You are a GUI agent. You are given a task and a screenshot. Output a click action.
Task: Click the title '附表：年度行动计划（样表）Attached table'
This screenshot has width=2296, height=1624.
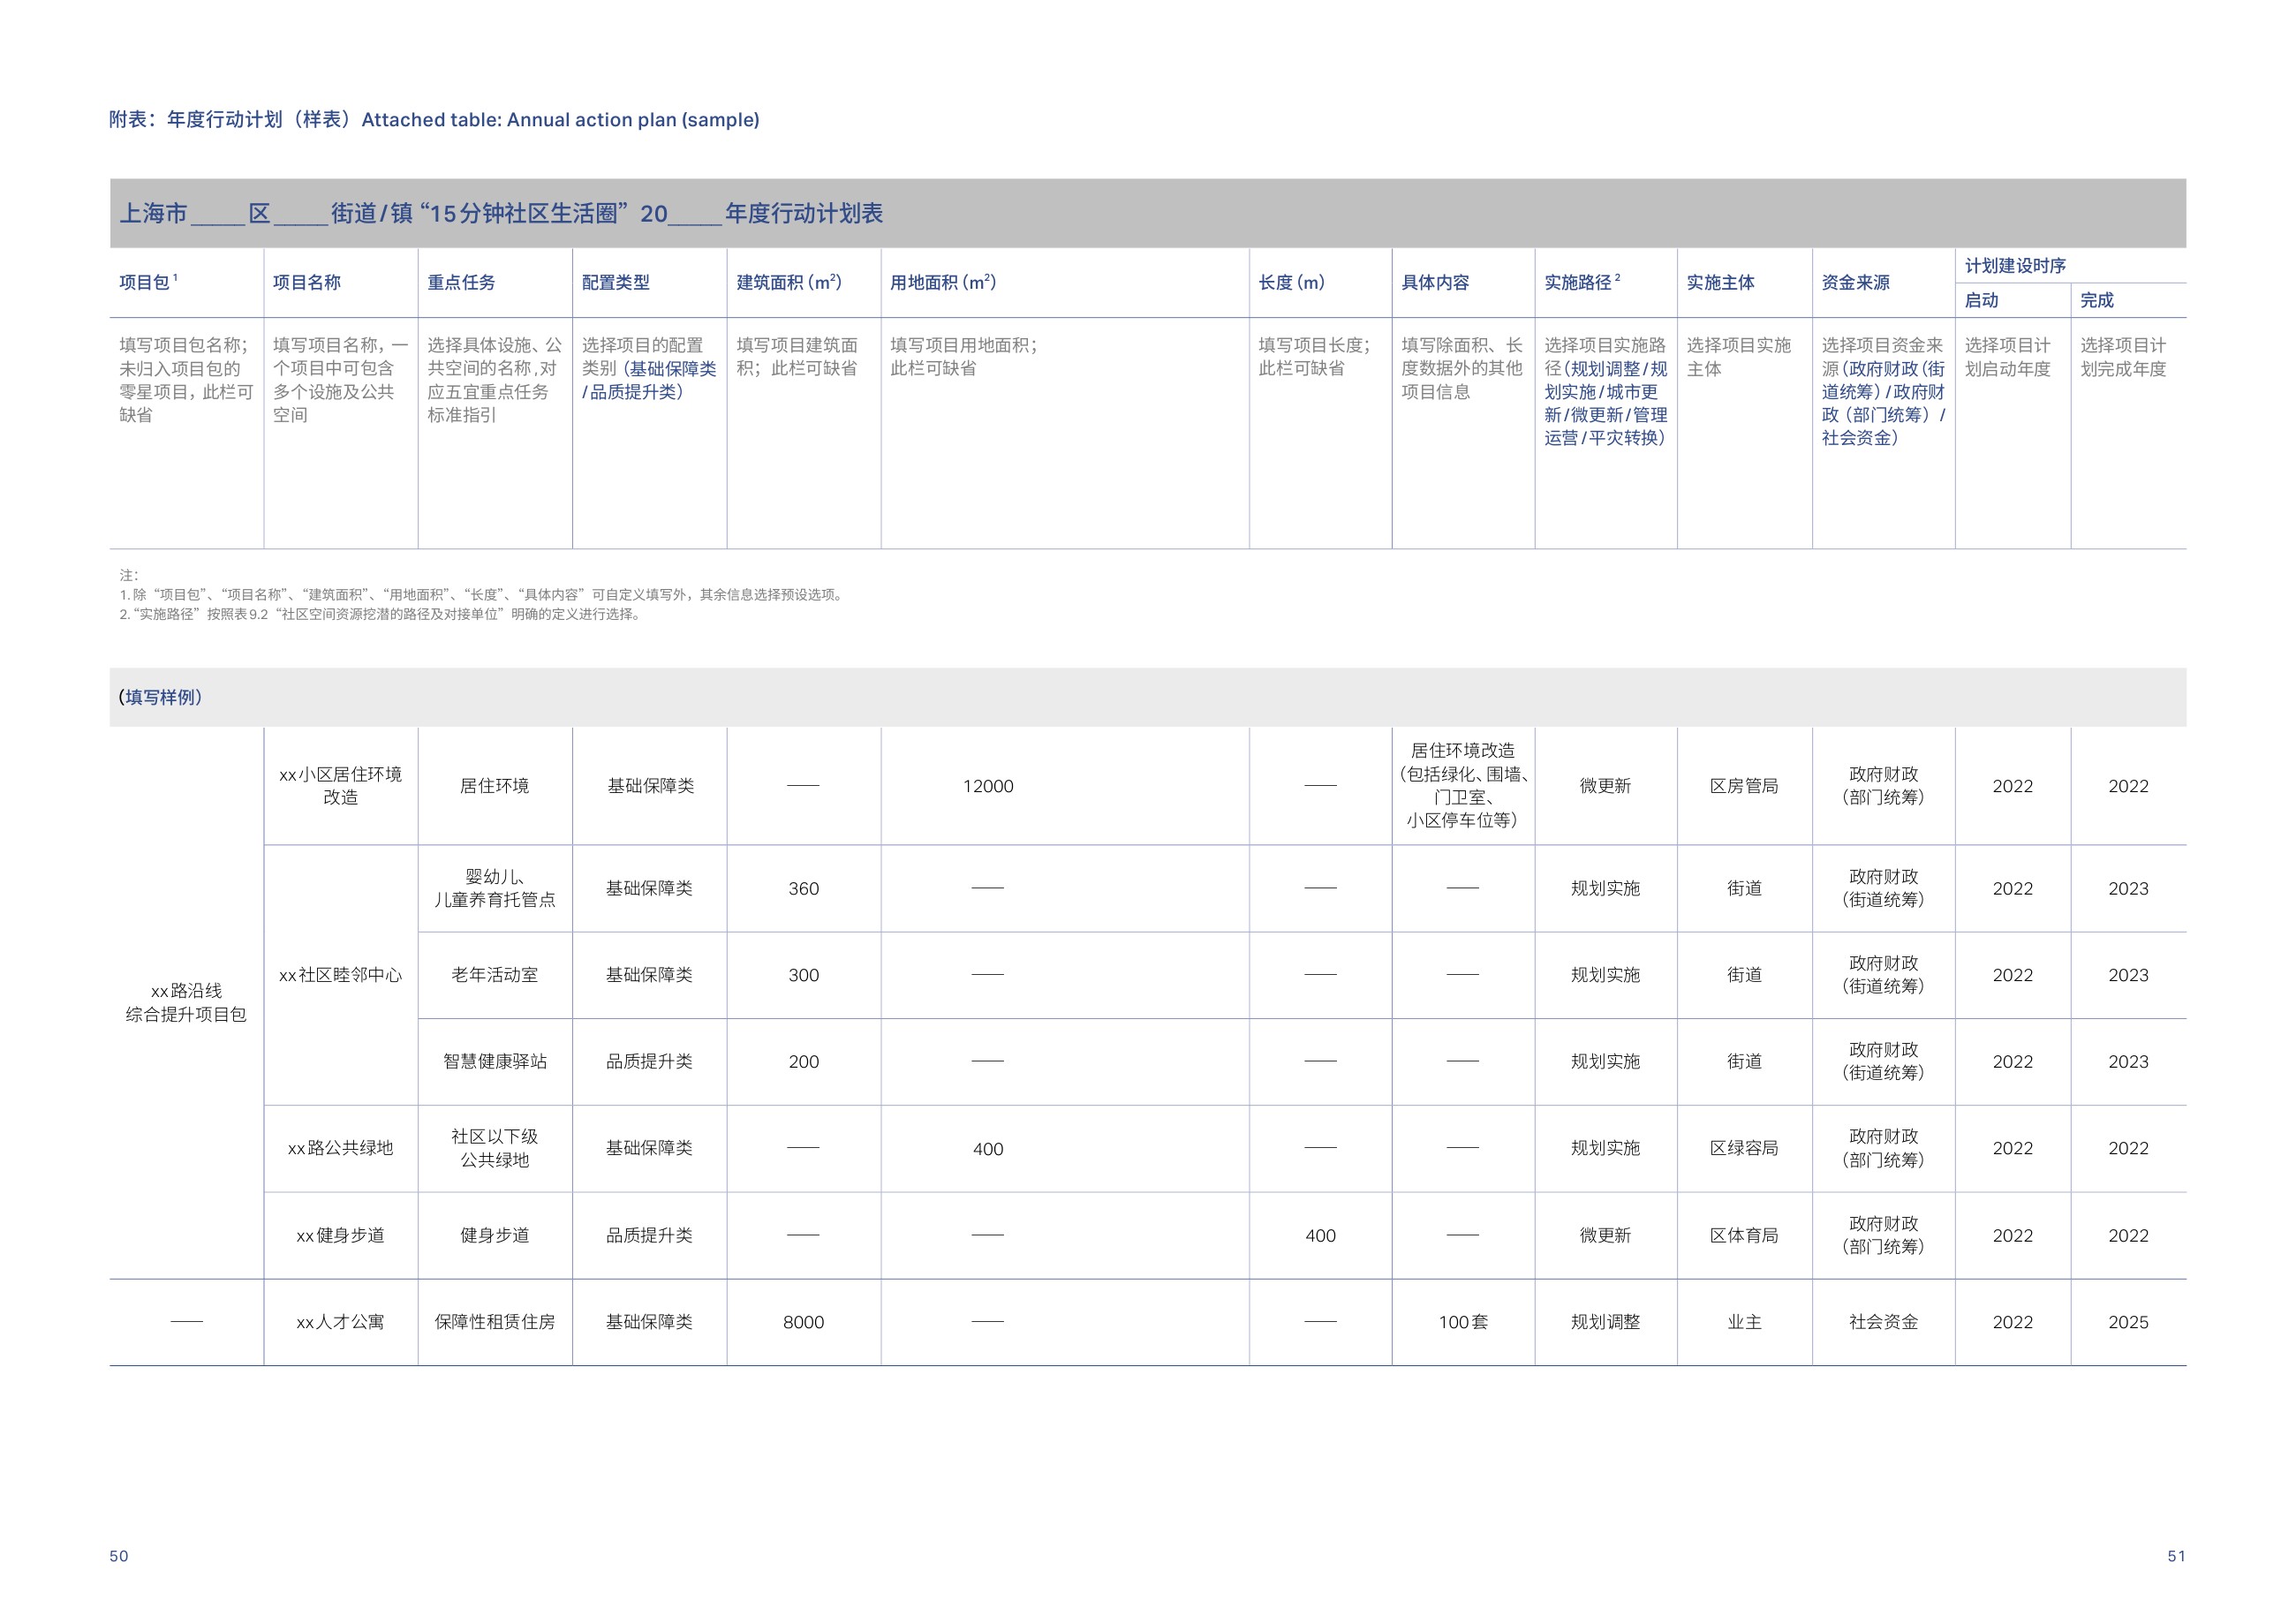tap(434, 120)
